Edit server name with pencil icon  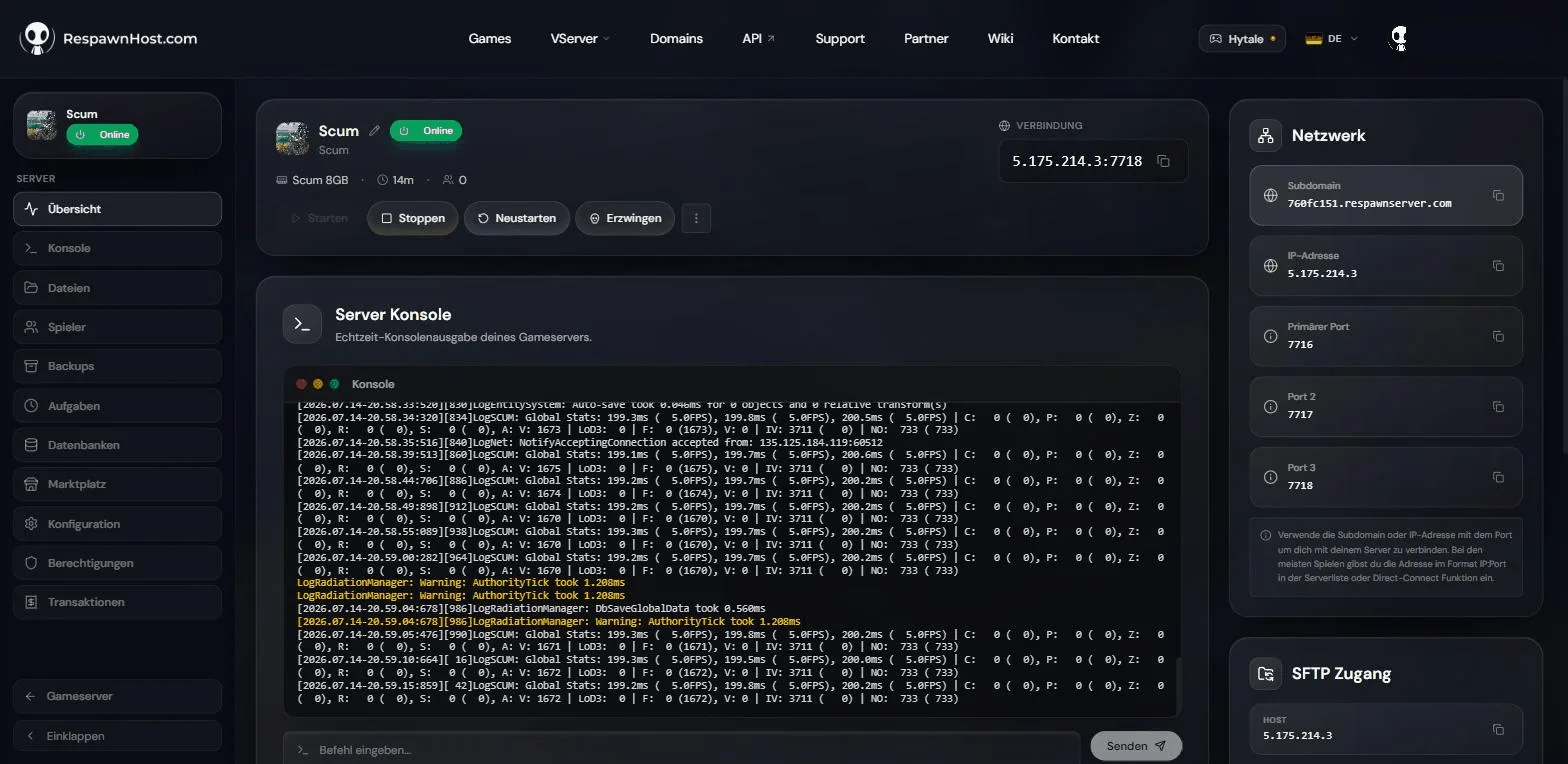point(374,131)
